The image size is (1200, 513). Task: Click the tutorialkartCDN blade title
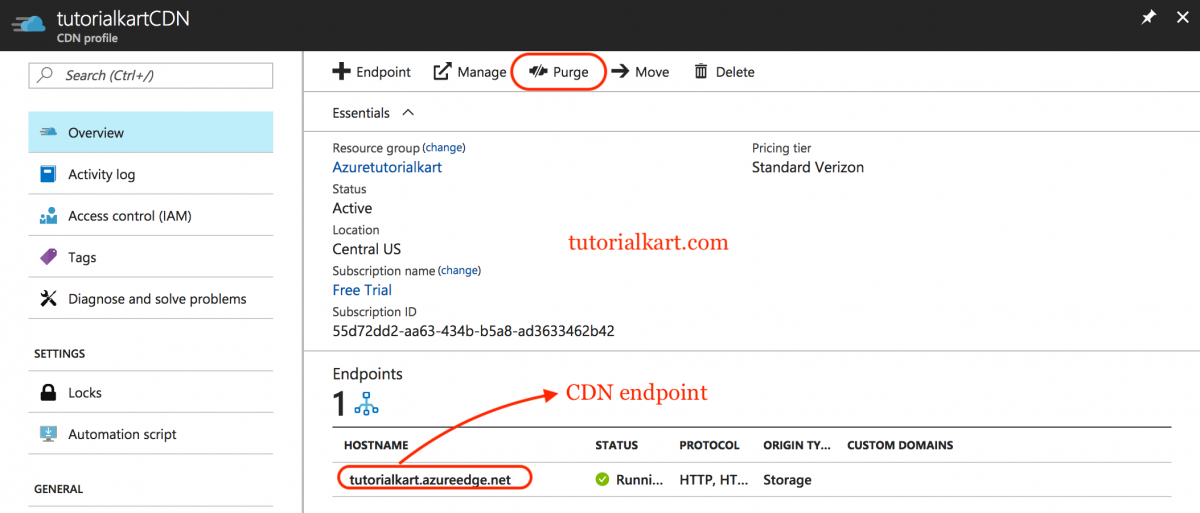[123, 18]
